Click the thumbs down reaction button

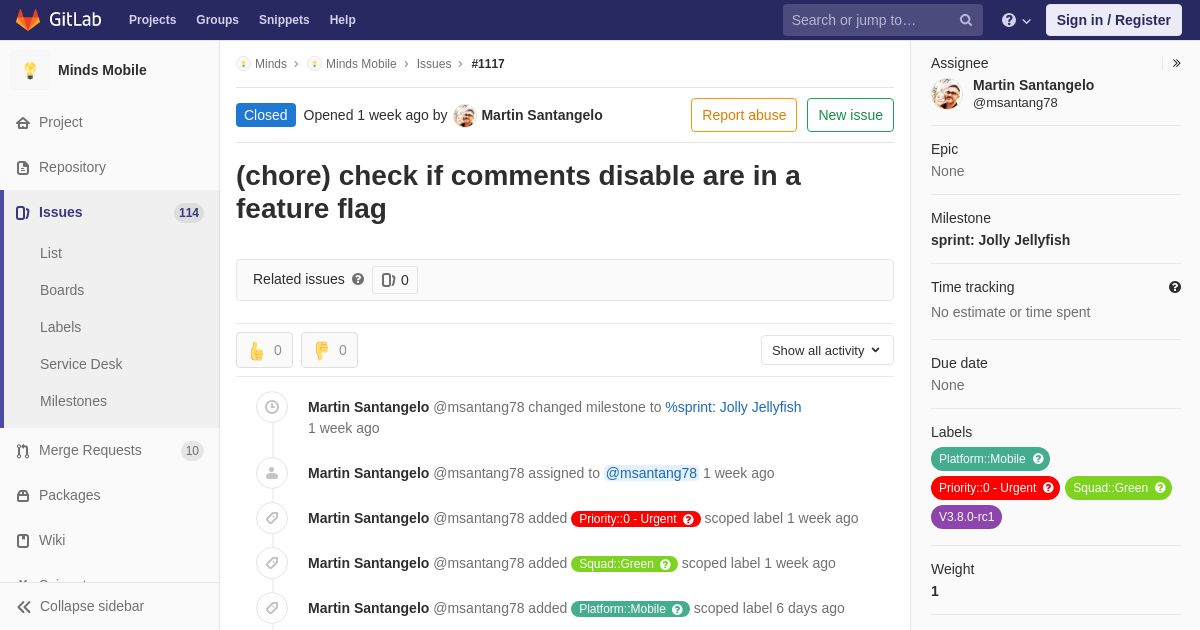(x=329, y=350)
